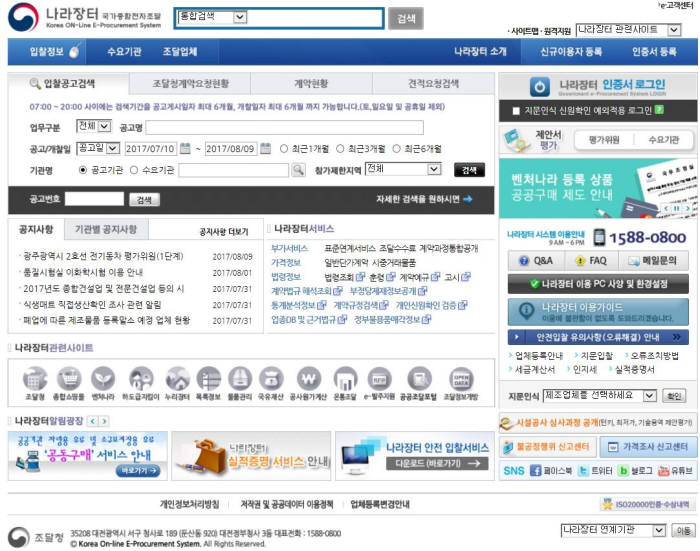Viewport: 700px width, 551px height.
Task: Click the 나라장터 안전 입찰서비스 다운로드 banner
Action: (x=415, y=456)
